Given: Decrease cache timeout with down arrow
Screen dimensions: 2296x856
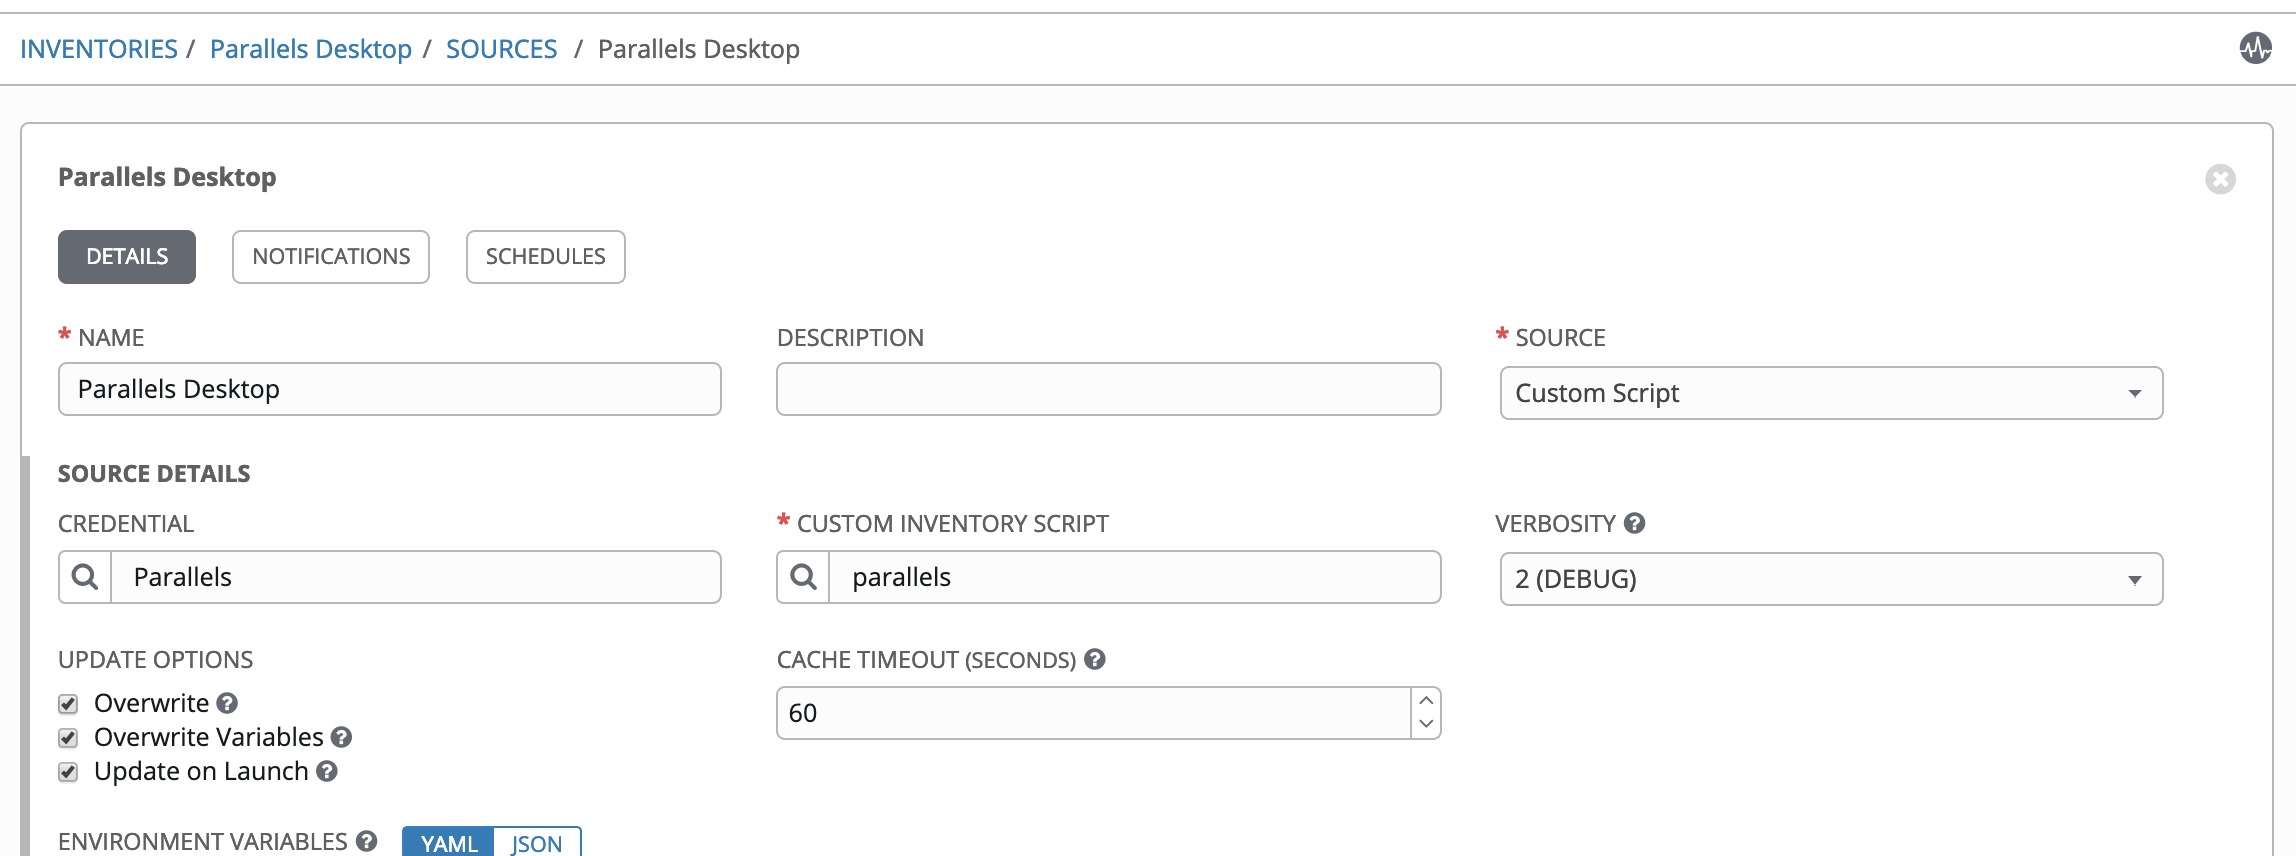Looking at the screenshot, I should (x=1426, y=725).
